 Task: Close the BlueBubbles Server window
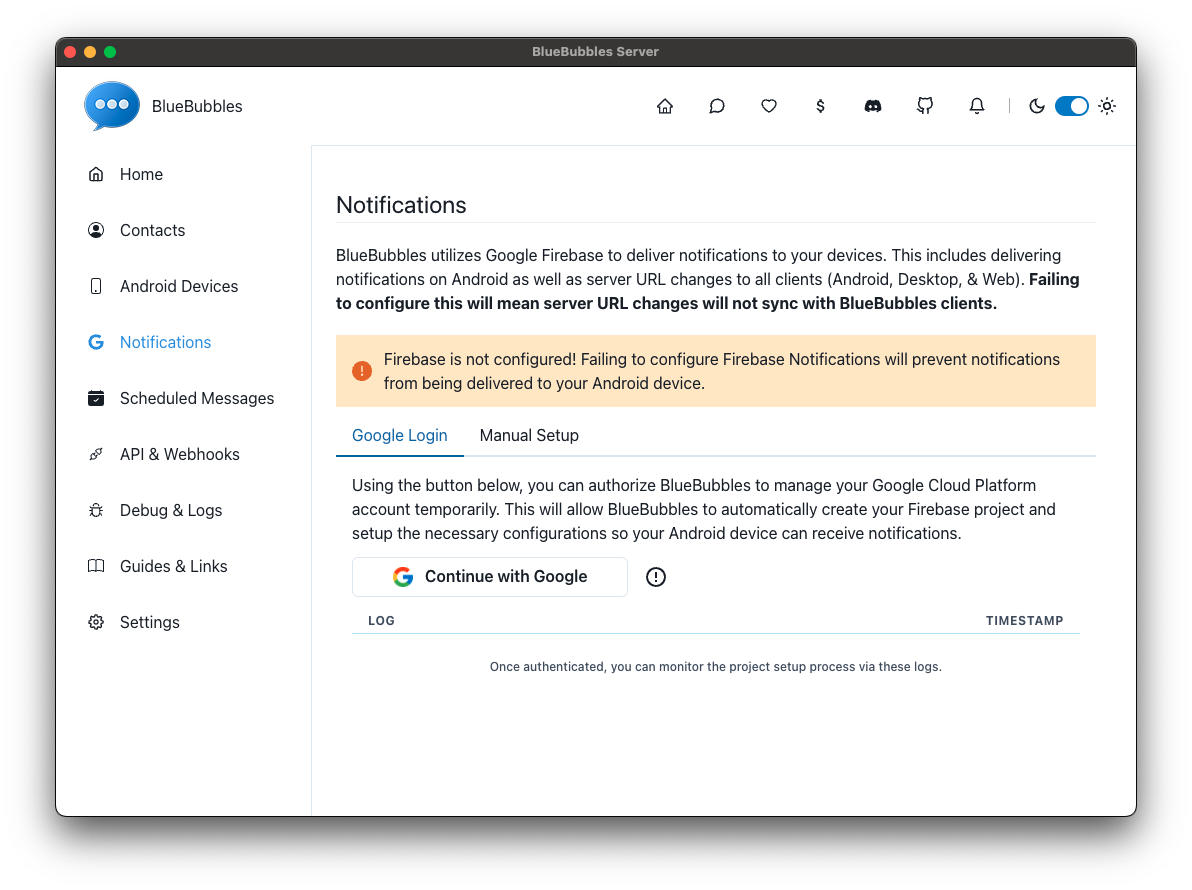click(70, 52)
